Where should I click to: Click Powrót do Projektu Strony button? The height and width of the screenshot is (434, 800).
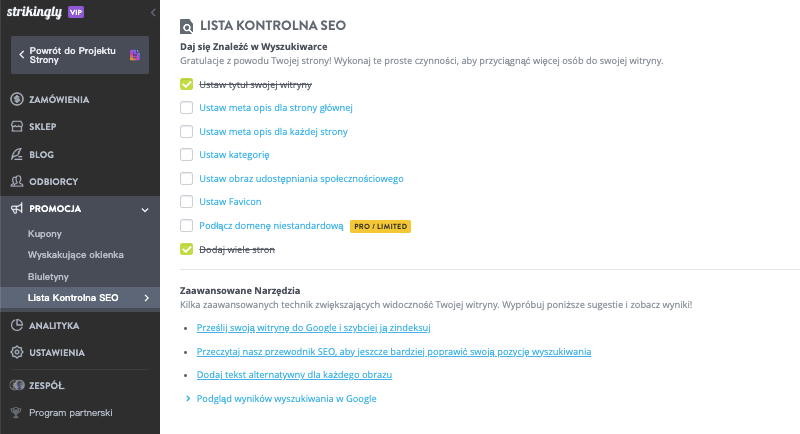pyautogui.click(x=80, y=55)
